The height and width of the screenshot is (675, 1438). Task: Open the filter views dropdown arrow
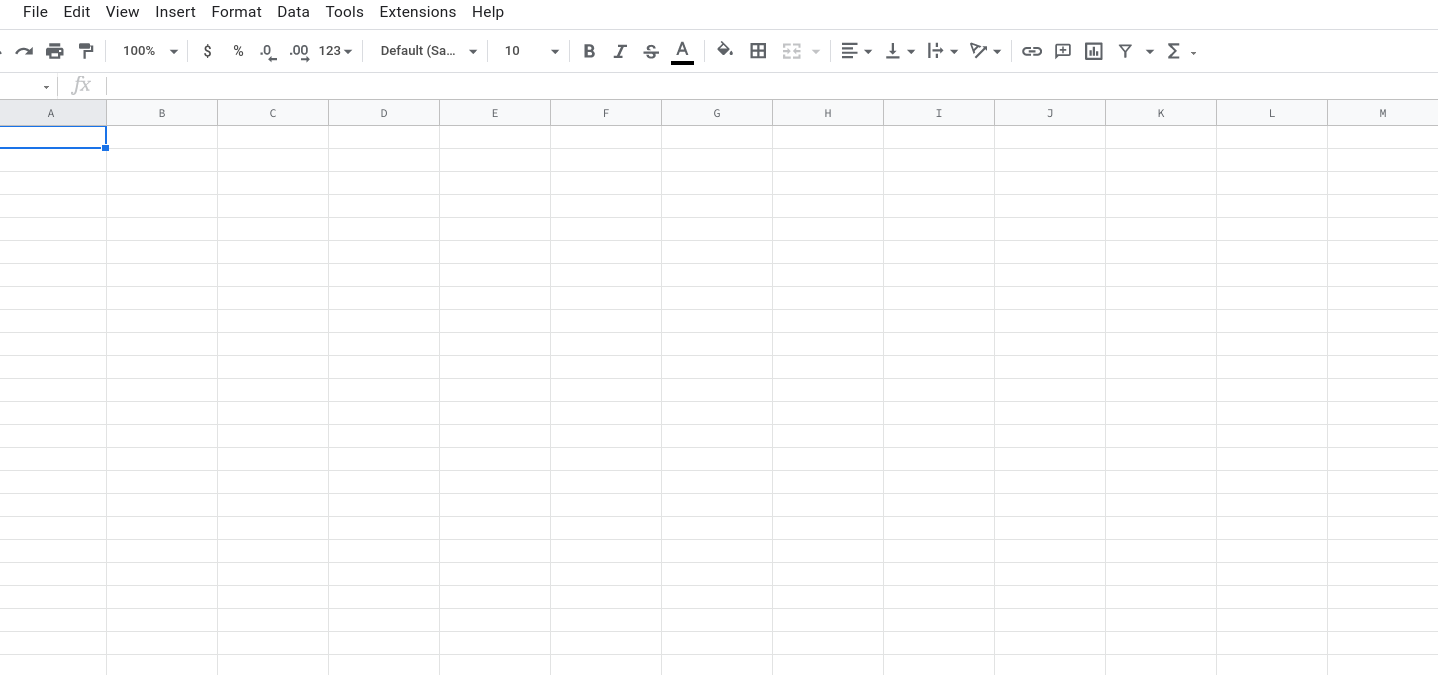click(1149, 52)
